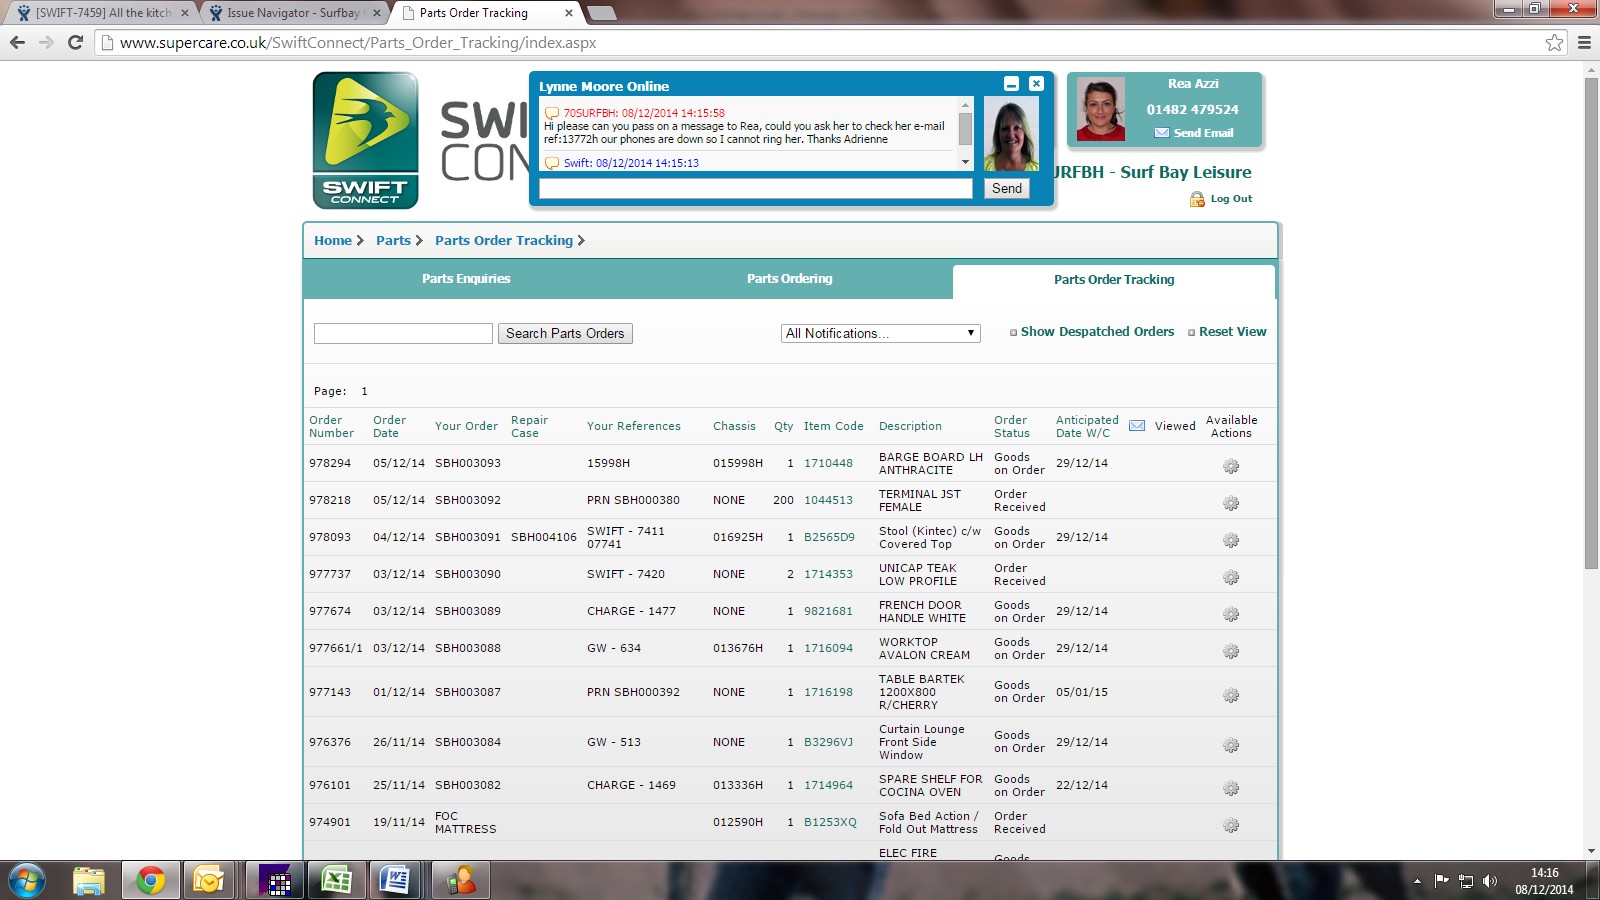Click the browser reload icon

point(75,43)
